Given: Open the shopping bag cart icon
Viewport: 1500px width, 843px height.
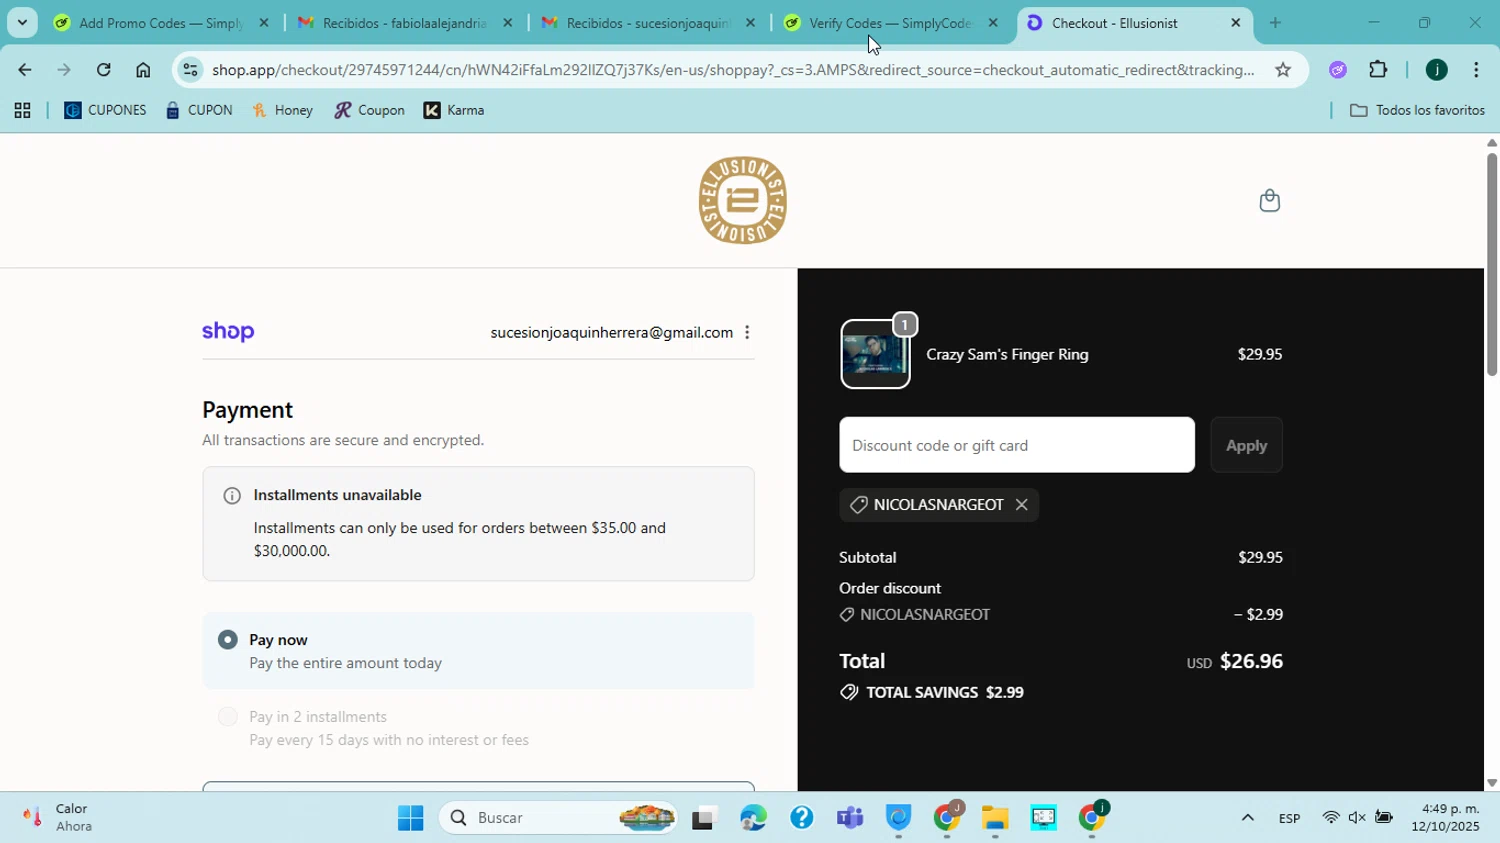Looking at the screenshot, I should (x=1269, y=201).
